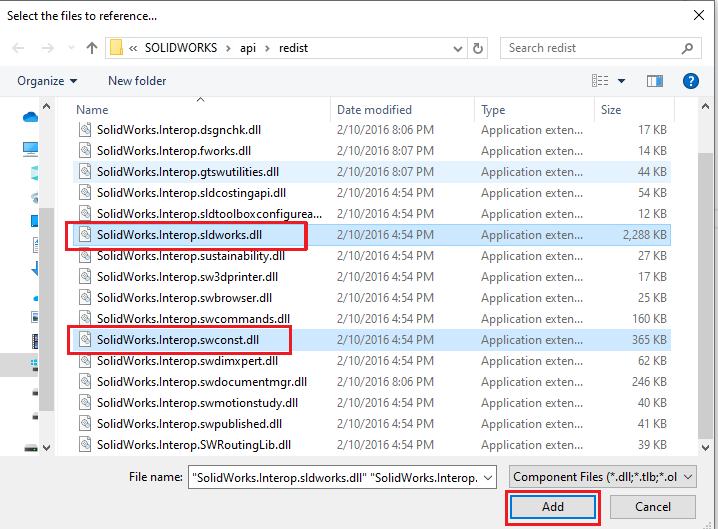Select SolidWorks.Interop.dsgnchk.dll file

[x=372, y=130]
